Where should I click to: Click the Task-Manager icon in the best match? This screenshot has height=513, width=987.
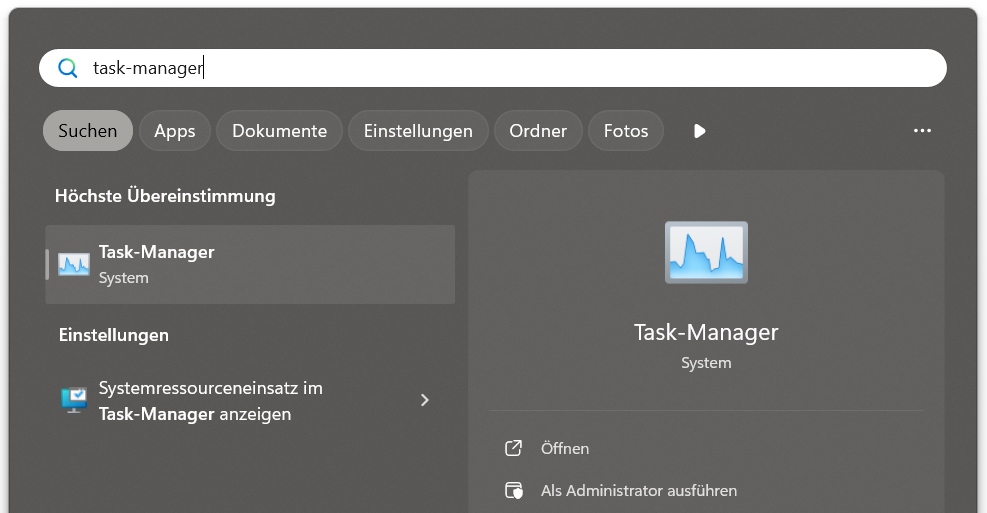tap(74, 264)
